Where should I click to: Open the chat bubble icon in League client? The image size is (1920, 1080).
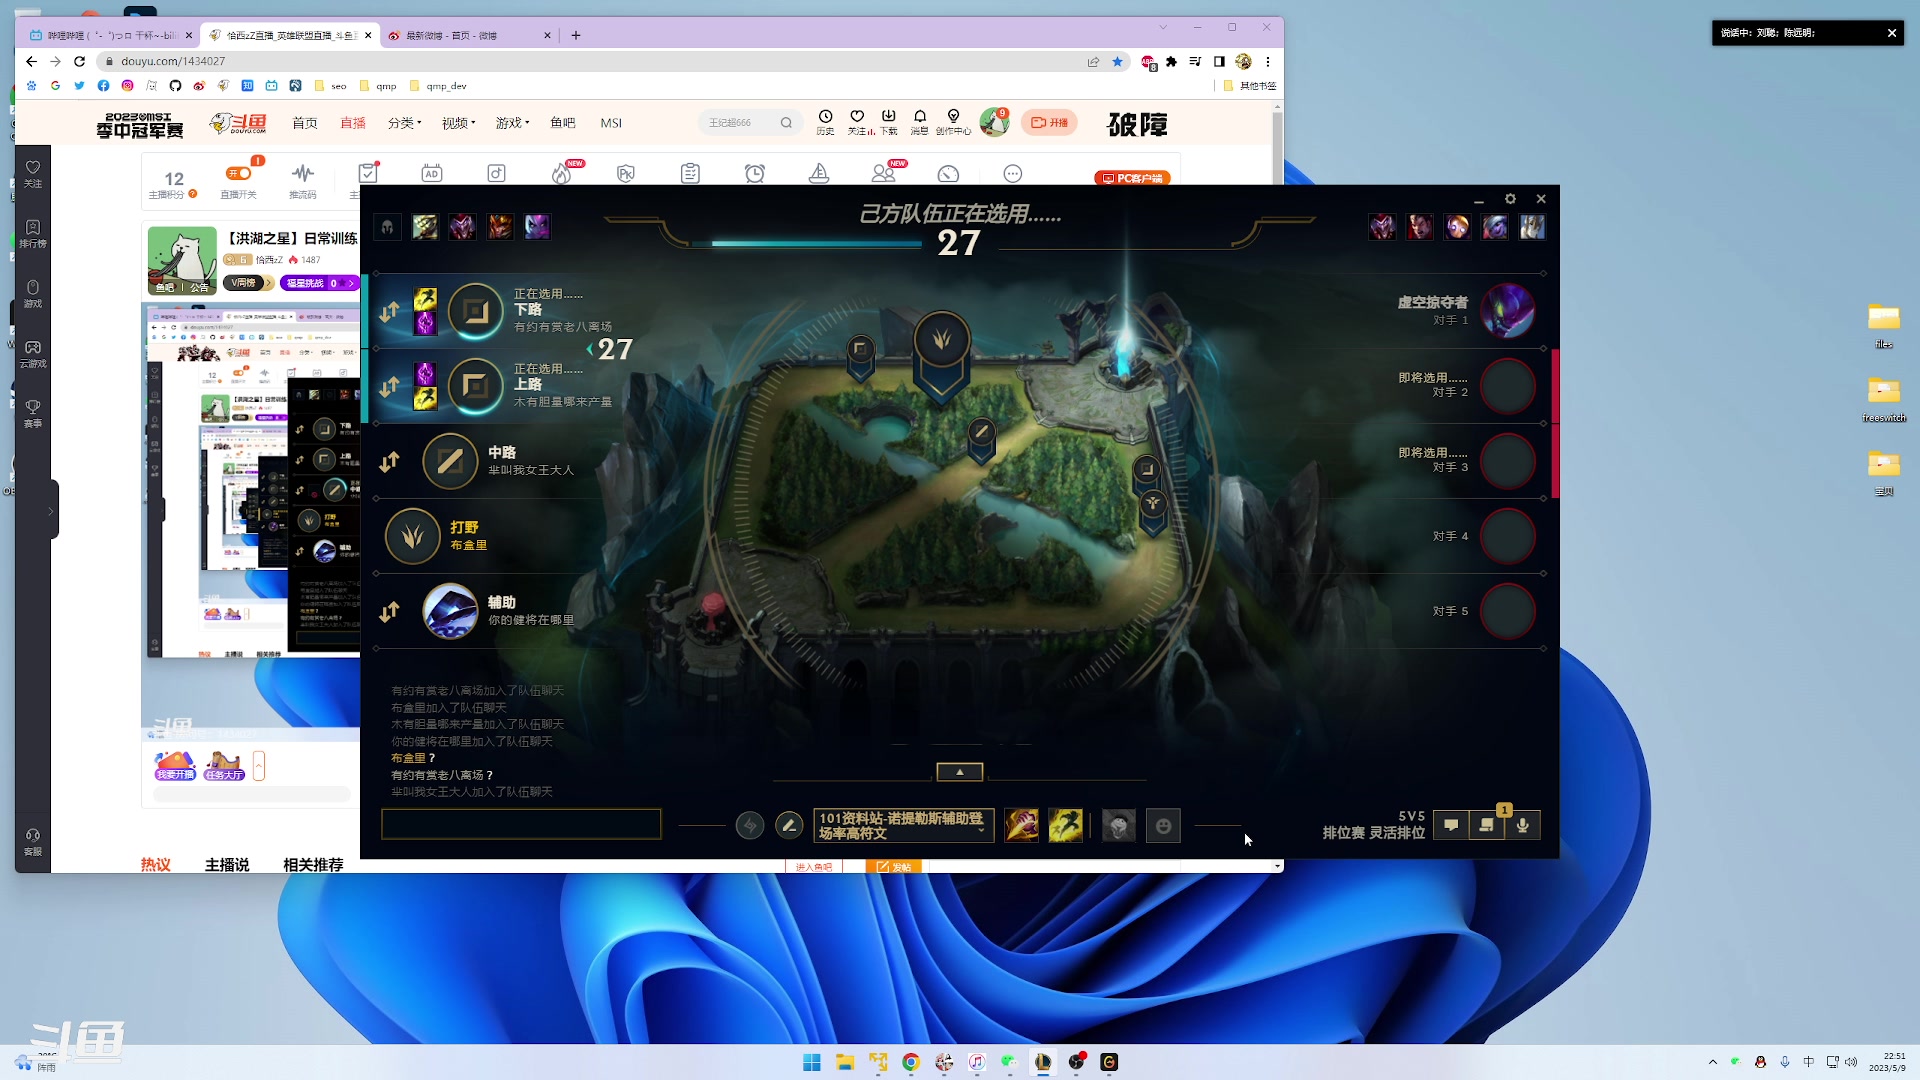pos(1451,825)
